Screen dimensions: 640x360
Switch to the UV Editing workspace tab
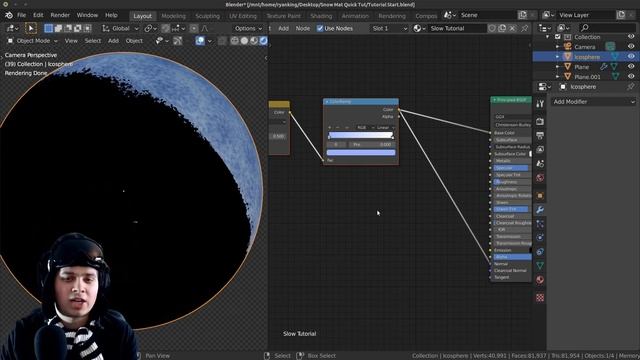(x=243, y=16)
